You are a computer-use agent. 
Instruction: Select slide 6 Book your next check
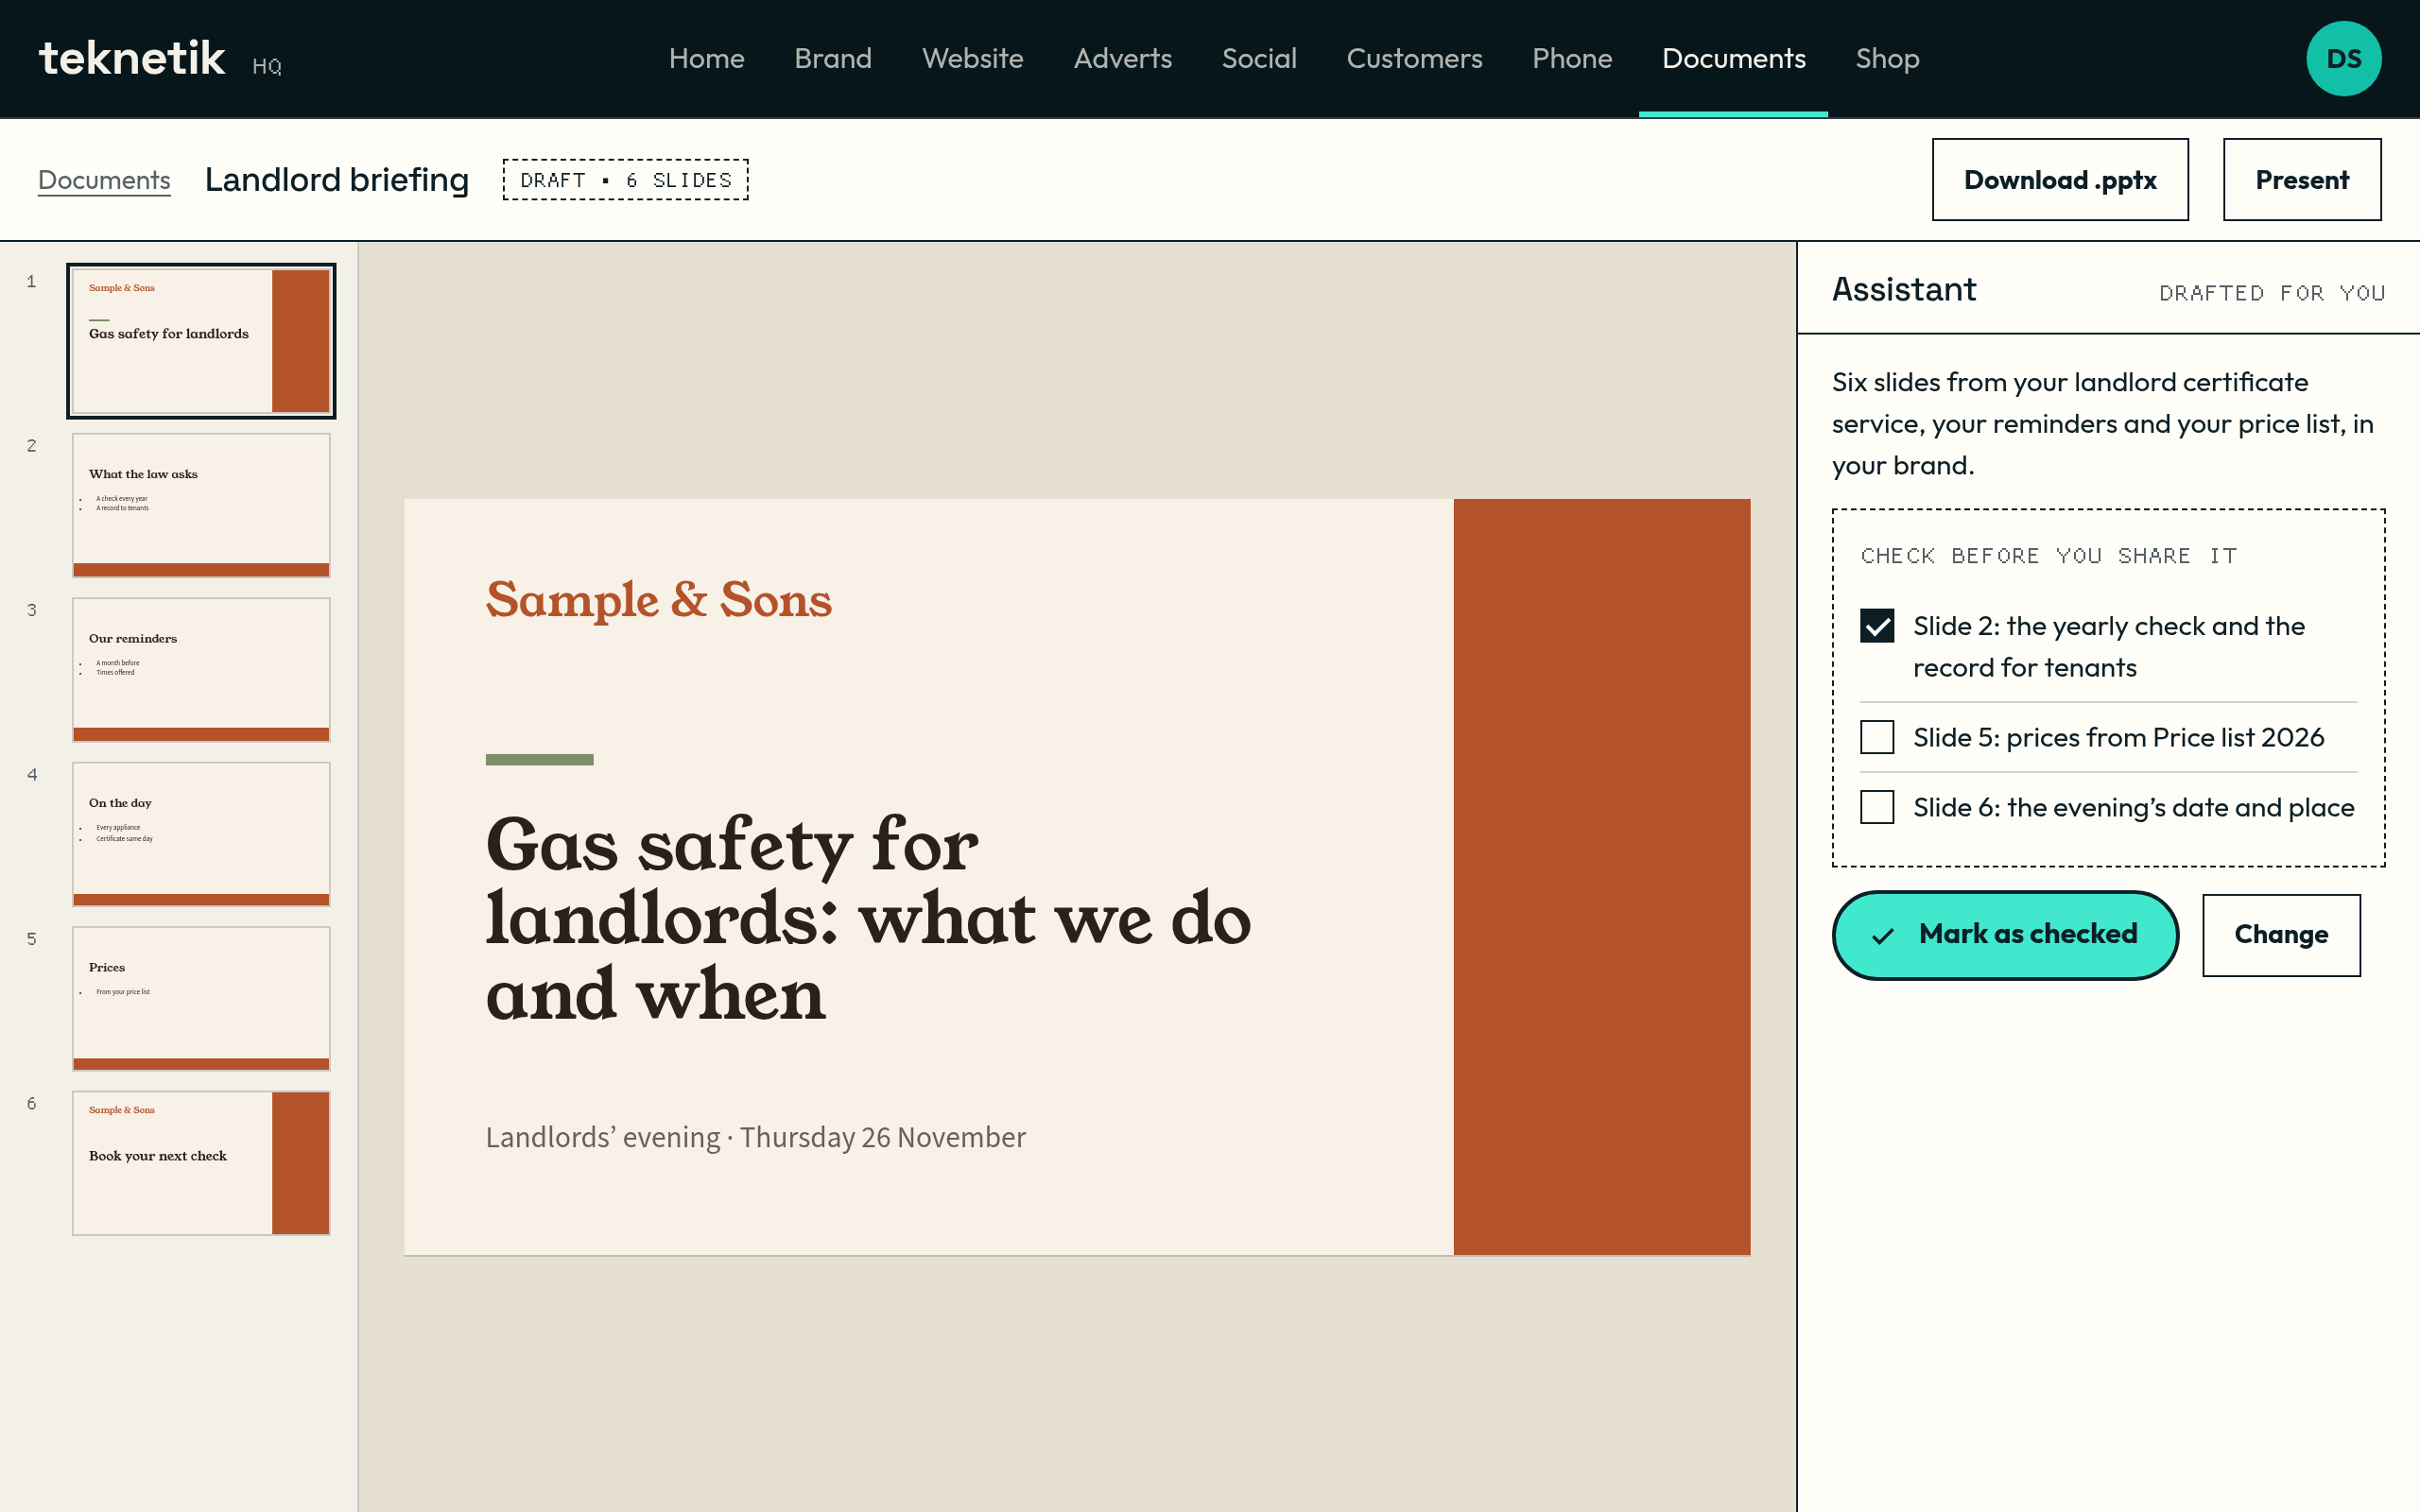point(201,1163)
